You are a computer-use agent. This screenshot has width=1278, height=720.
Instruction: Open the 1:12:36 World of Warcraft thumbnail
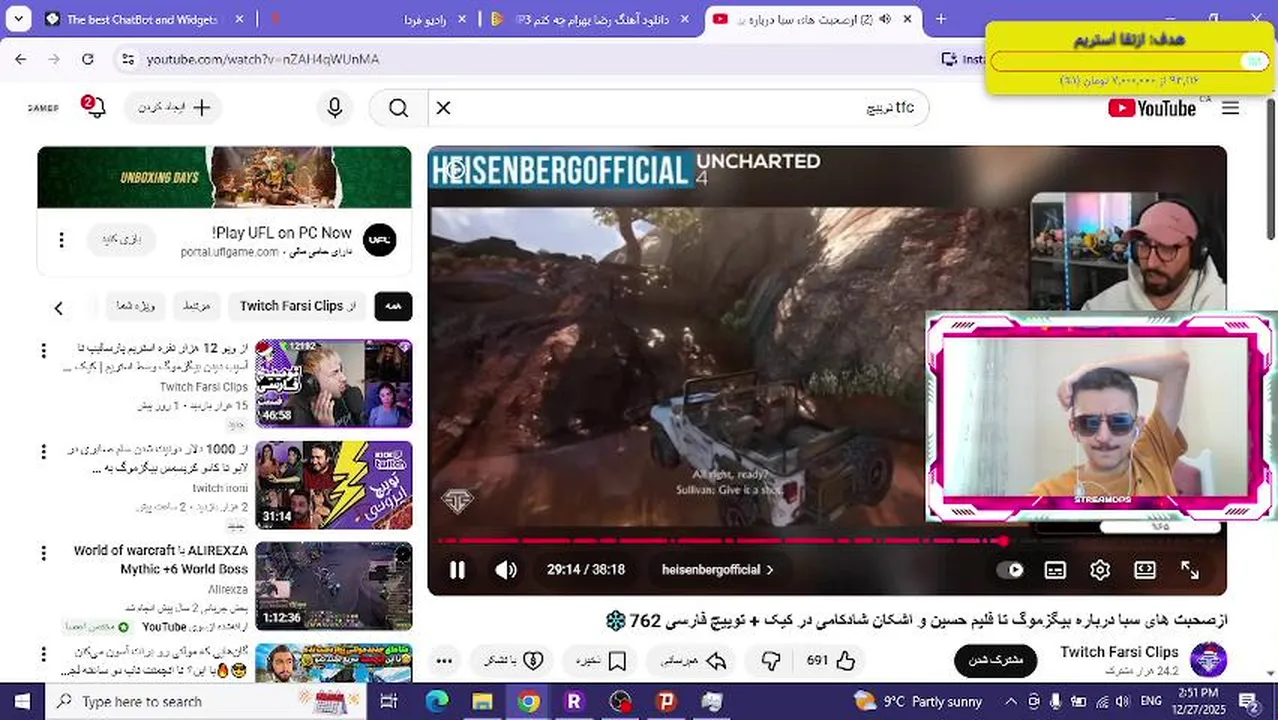click(333, 586)
